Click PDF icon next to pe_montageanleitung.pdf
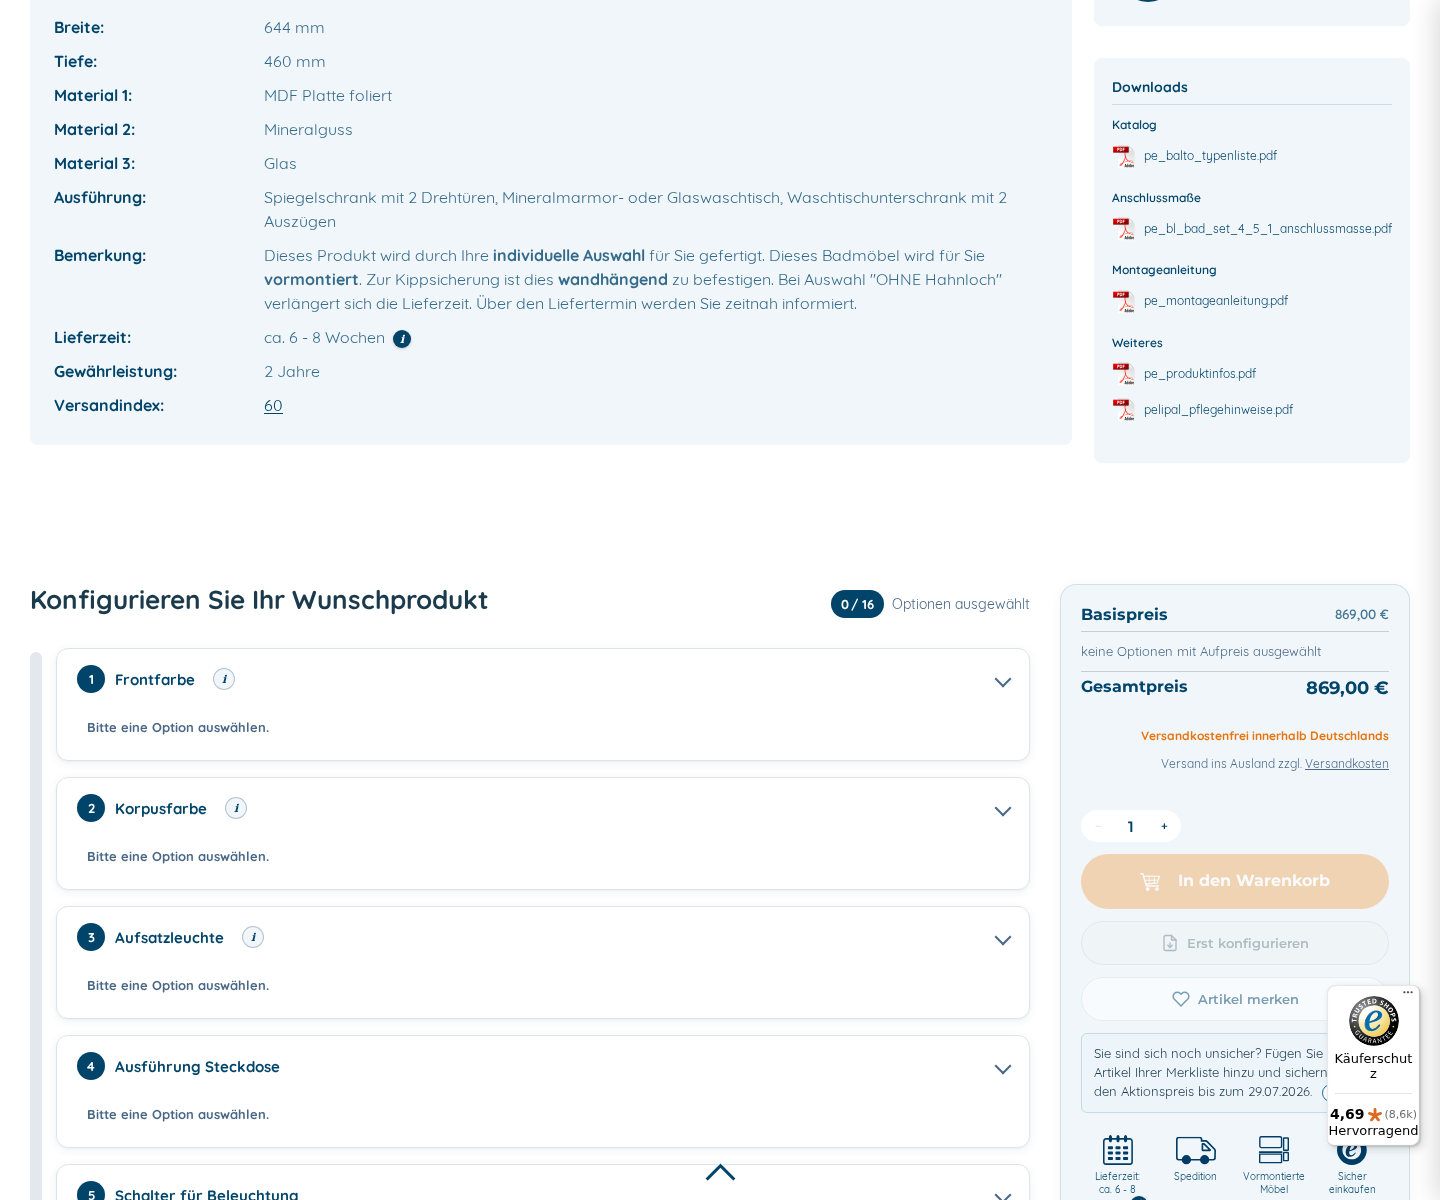 tap(1123, 301)
